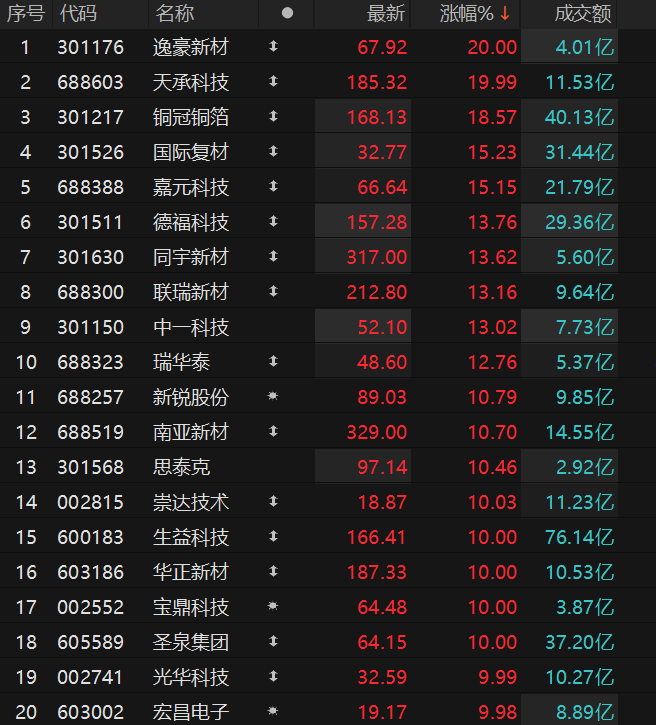The width and height of the screenshot is (656, 725).
Task: Click the red sort arrow beside 涨幅%
Action: (505, 14)
